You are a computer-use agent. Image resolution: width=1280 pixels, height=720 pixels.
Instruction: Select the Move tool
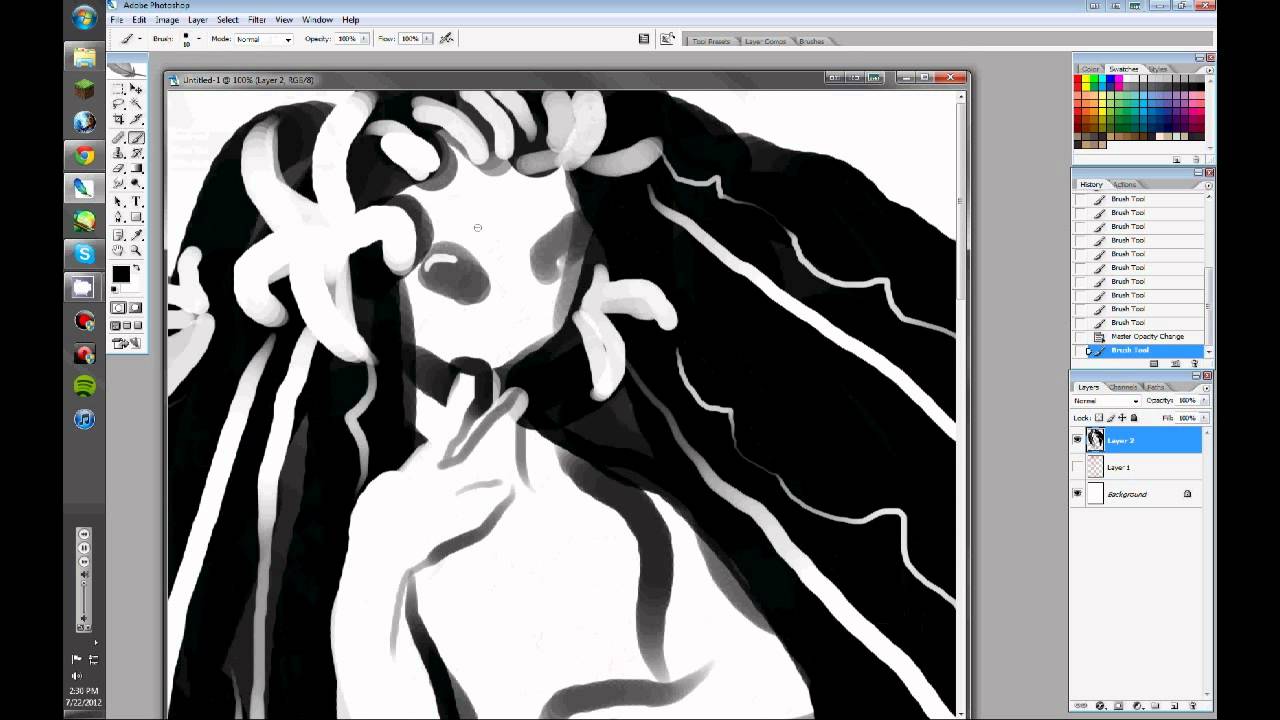[x=136, y=89]
